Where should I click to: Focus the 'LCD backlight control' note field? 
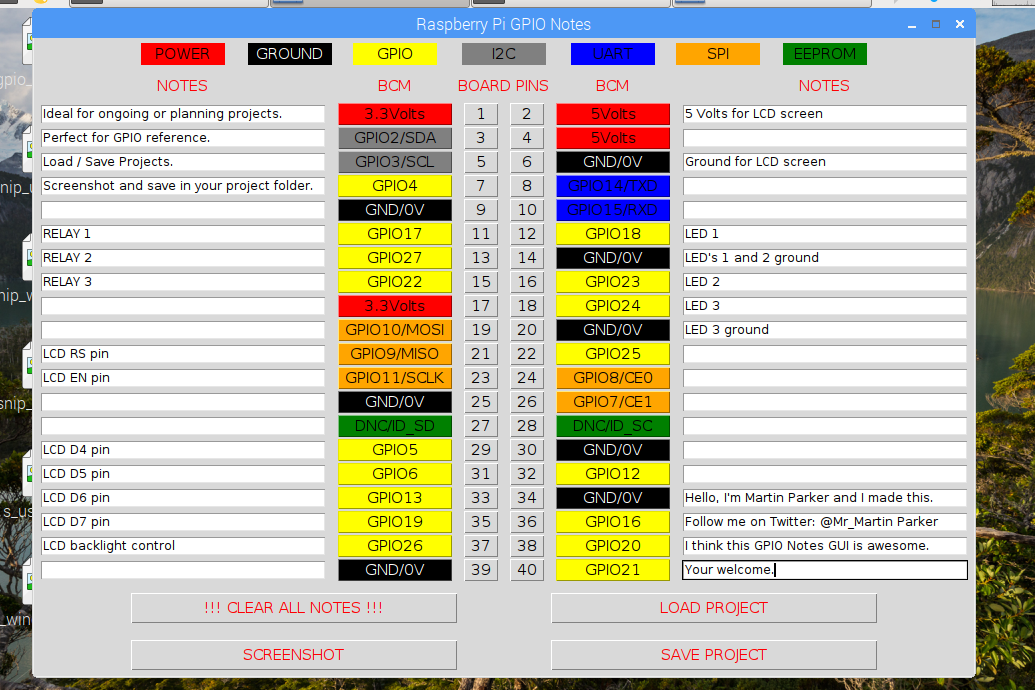(x=183, y=546)
